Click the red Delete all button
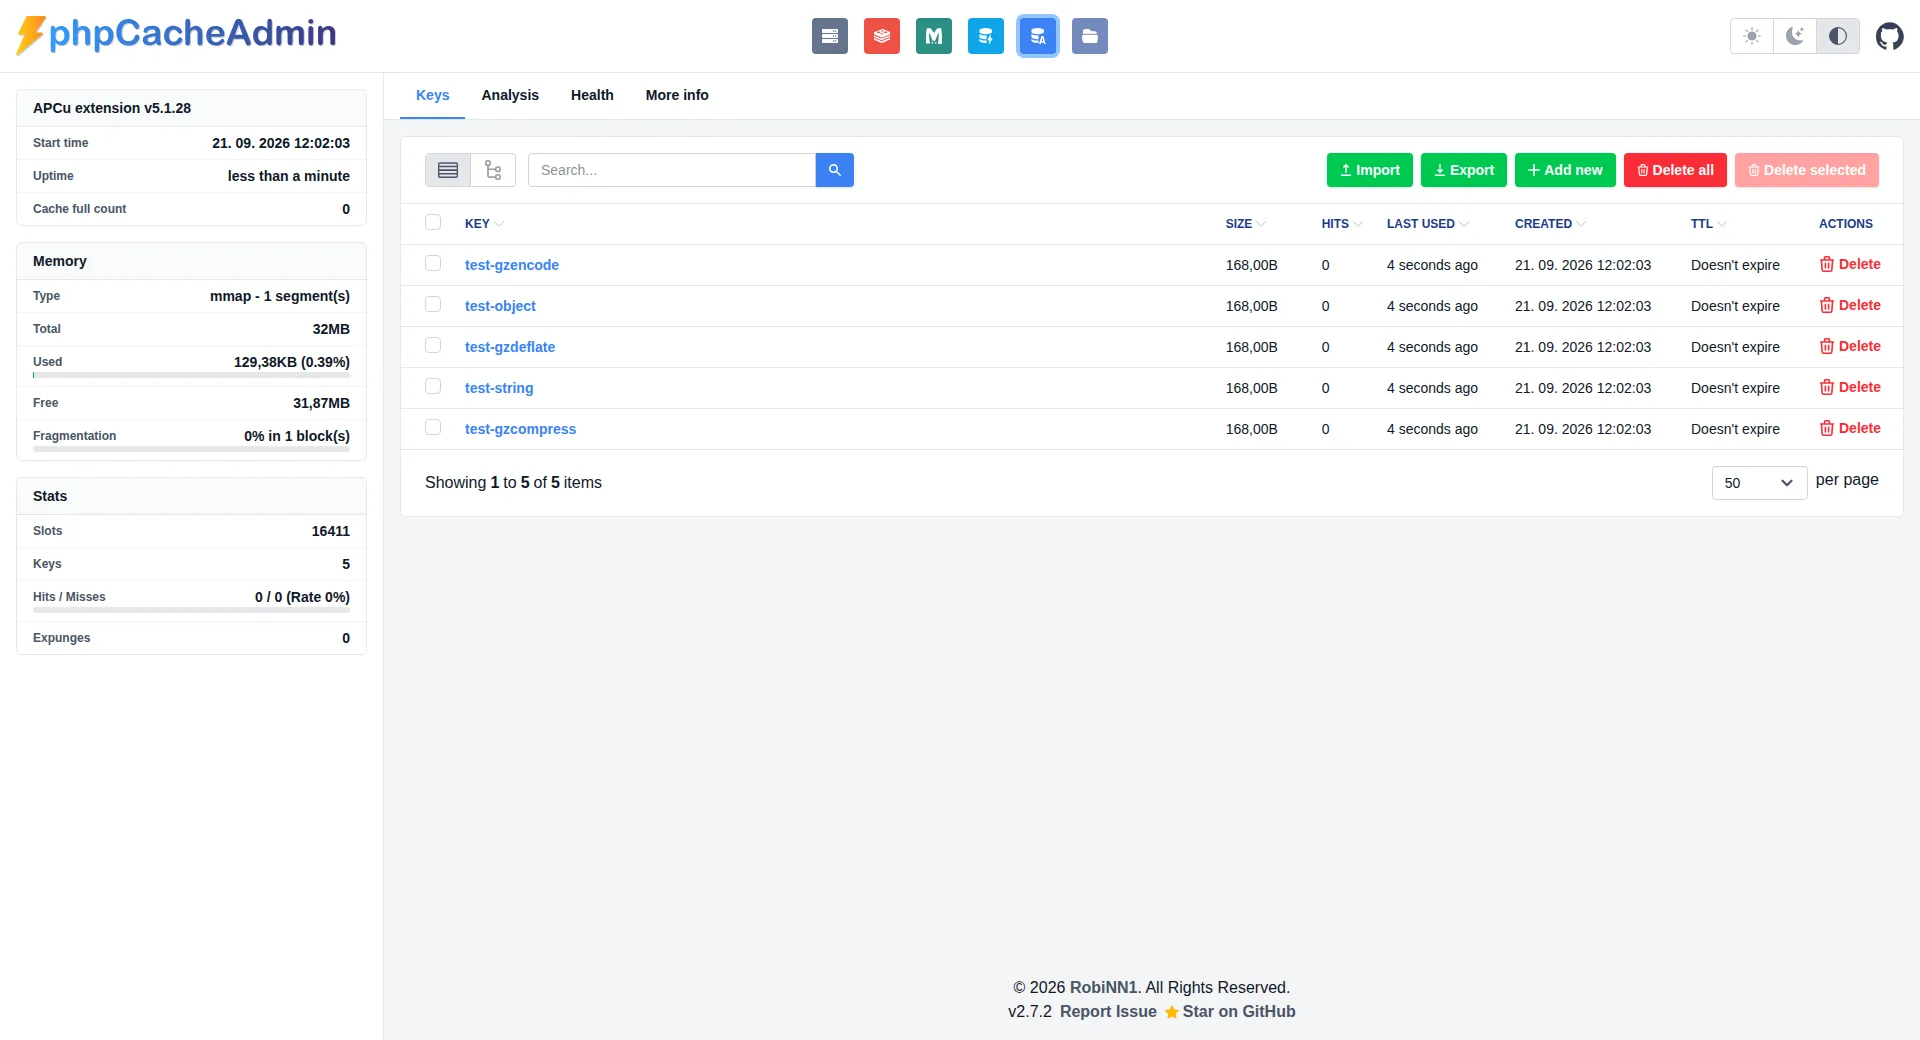1920x1040 pixels. point(1675,170)
